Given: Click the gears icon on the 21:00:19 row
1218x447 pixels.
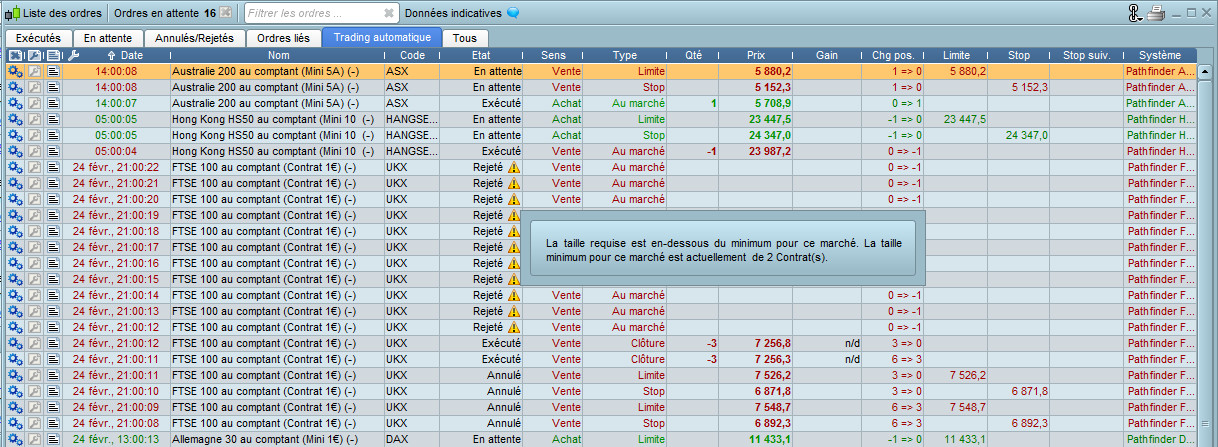Looking at the screenshot, I should pos(15,215).
